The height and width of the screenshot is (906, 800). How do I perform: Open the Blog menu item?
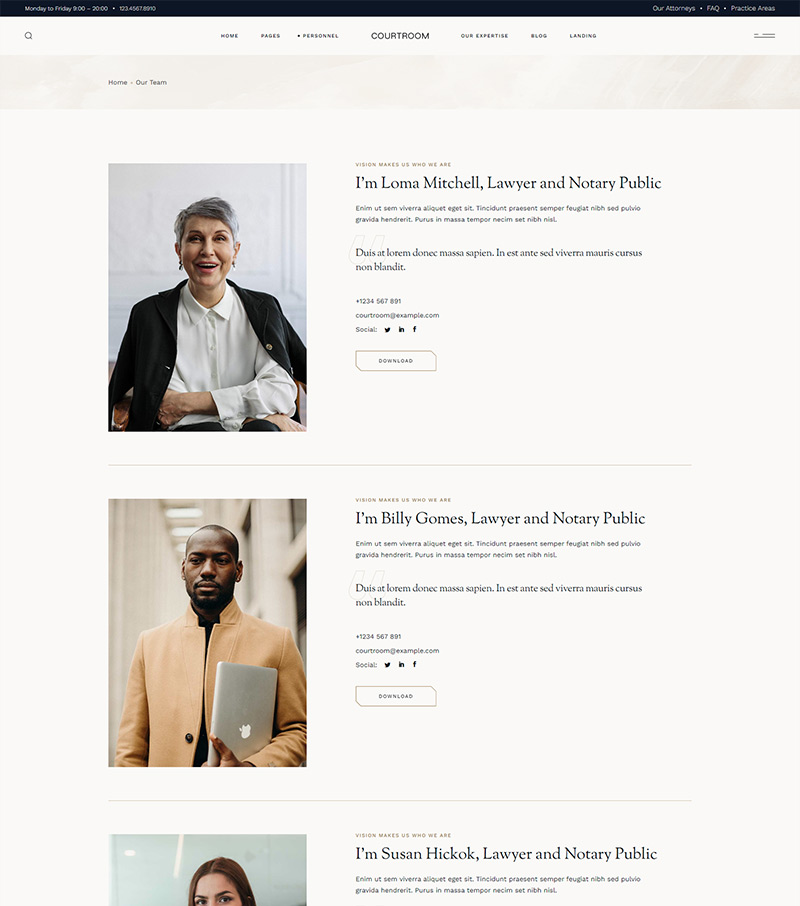click(x=539, y=36)
